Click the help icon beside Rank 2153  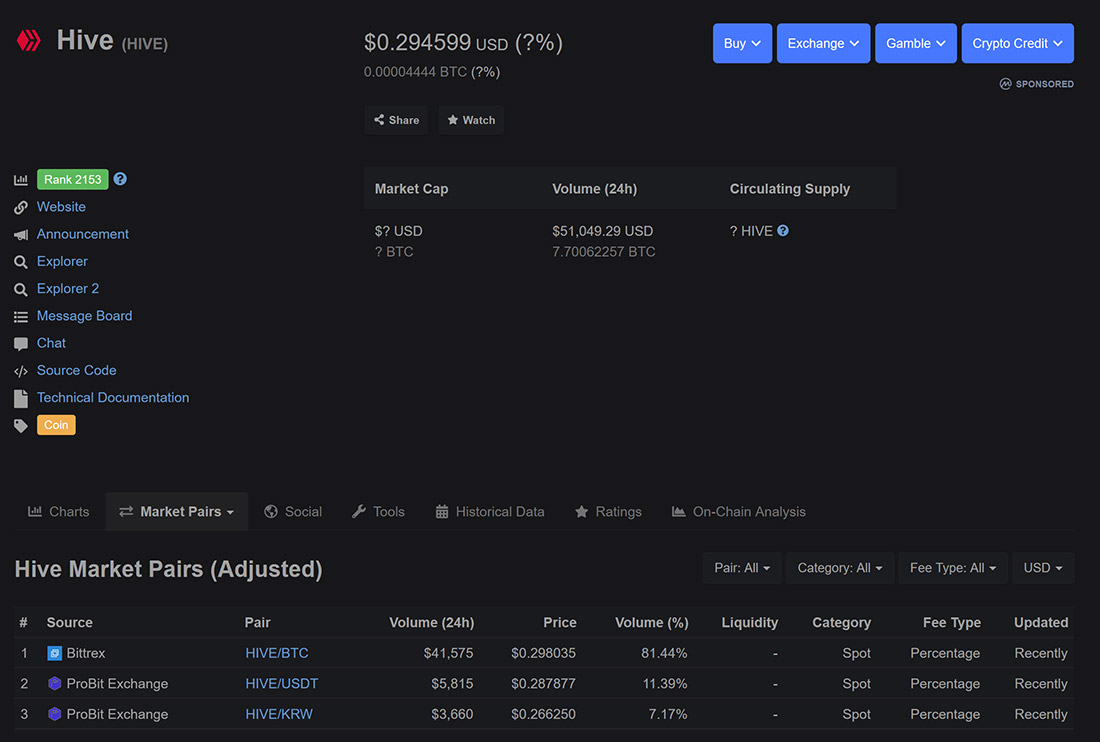coord(120,179)
